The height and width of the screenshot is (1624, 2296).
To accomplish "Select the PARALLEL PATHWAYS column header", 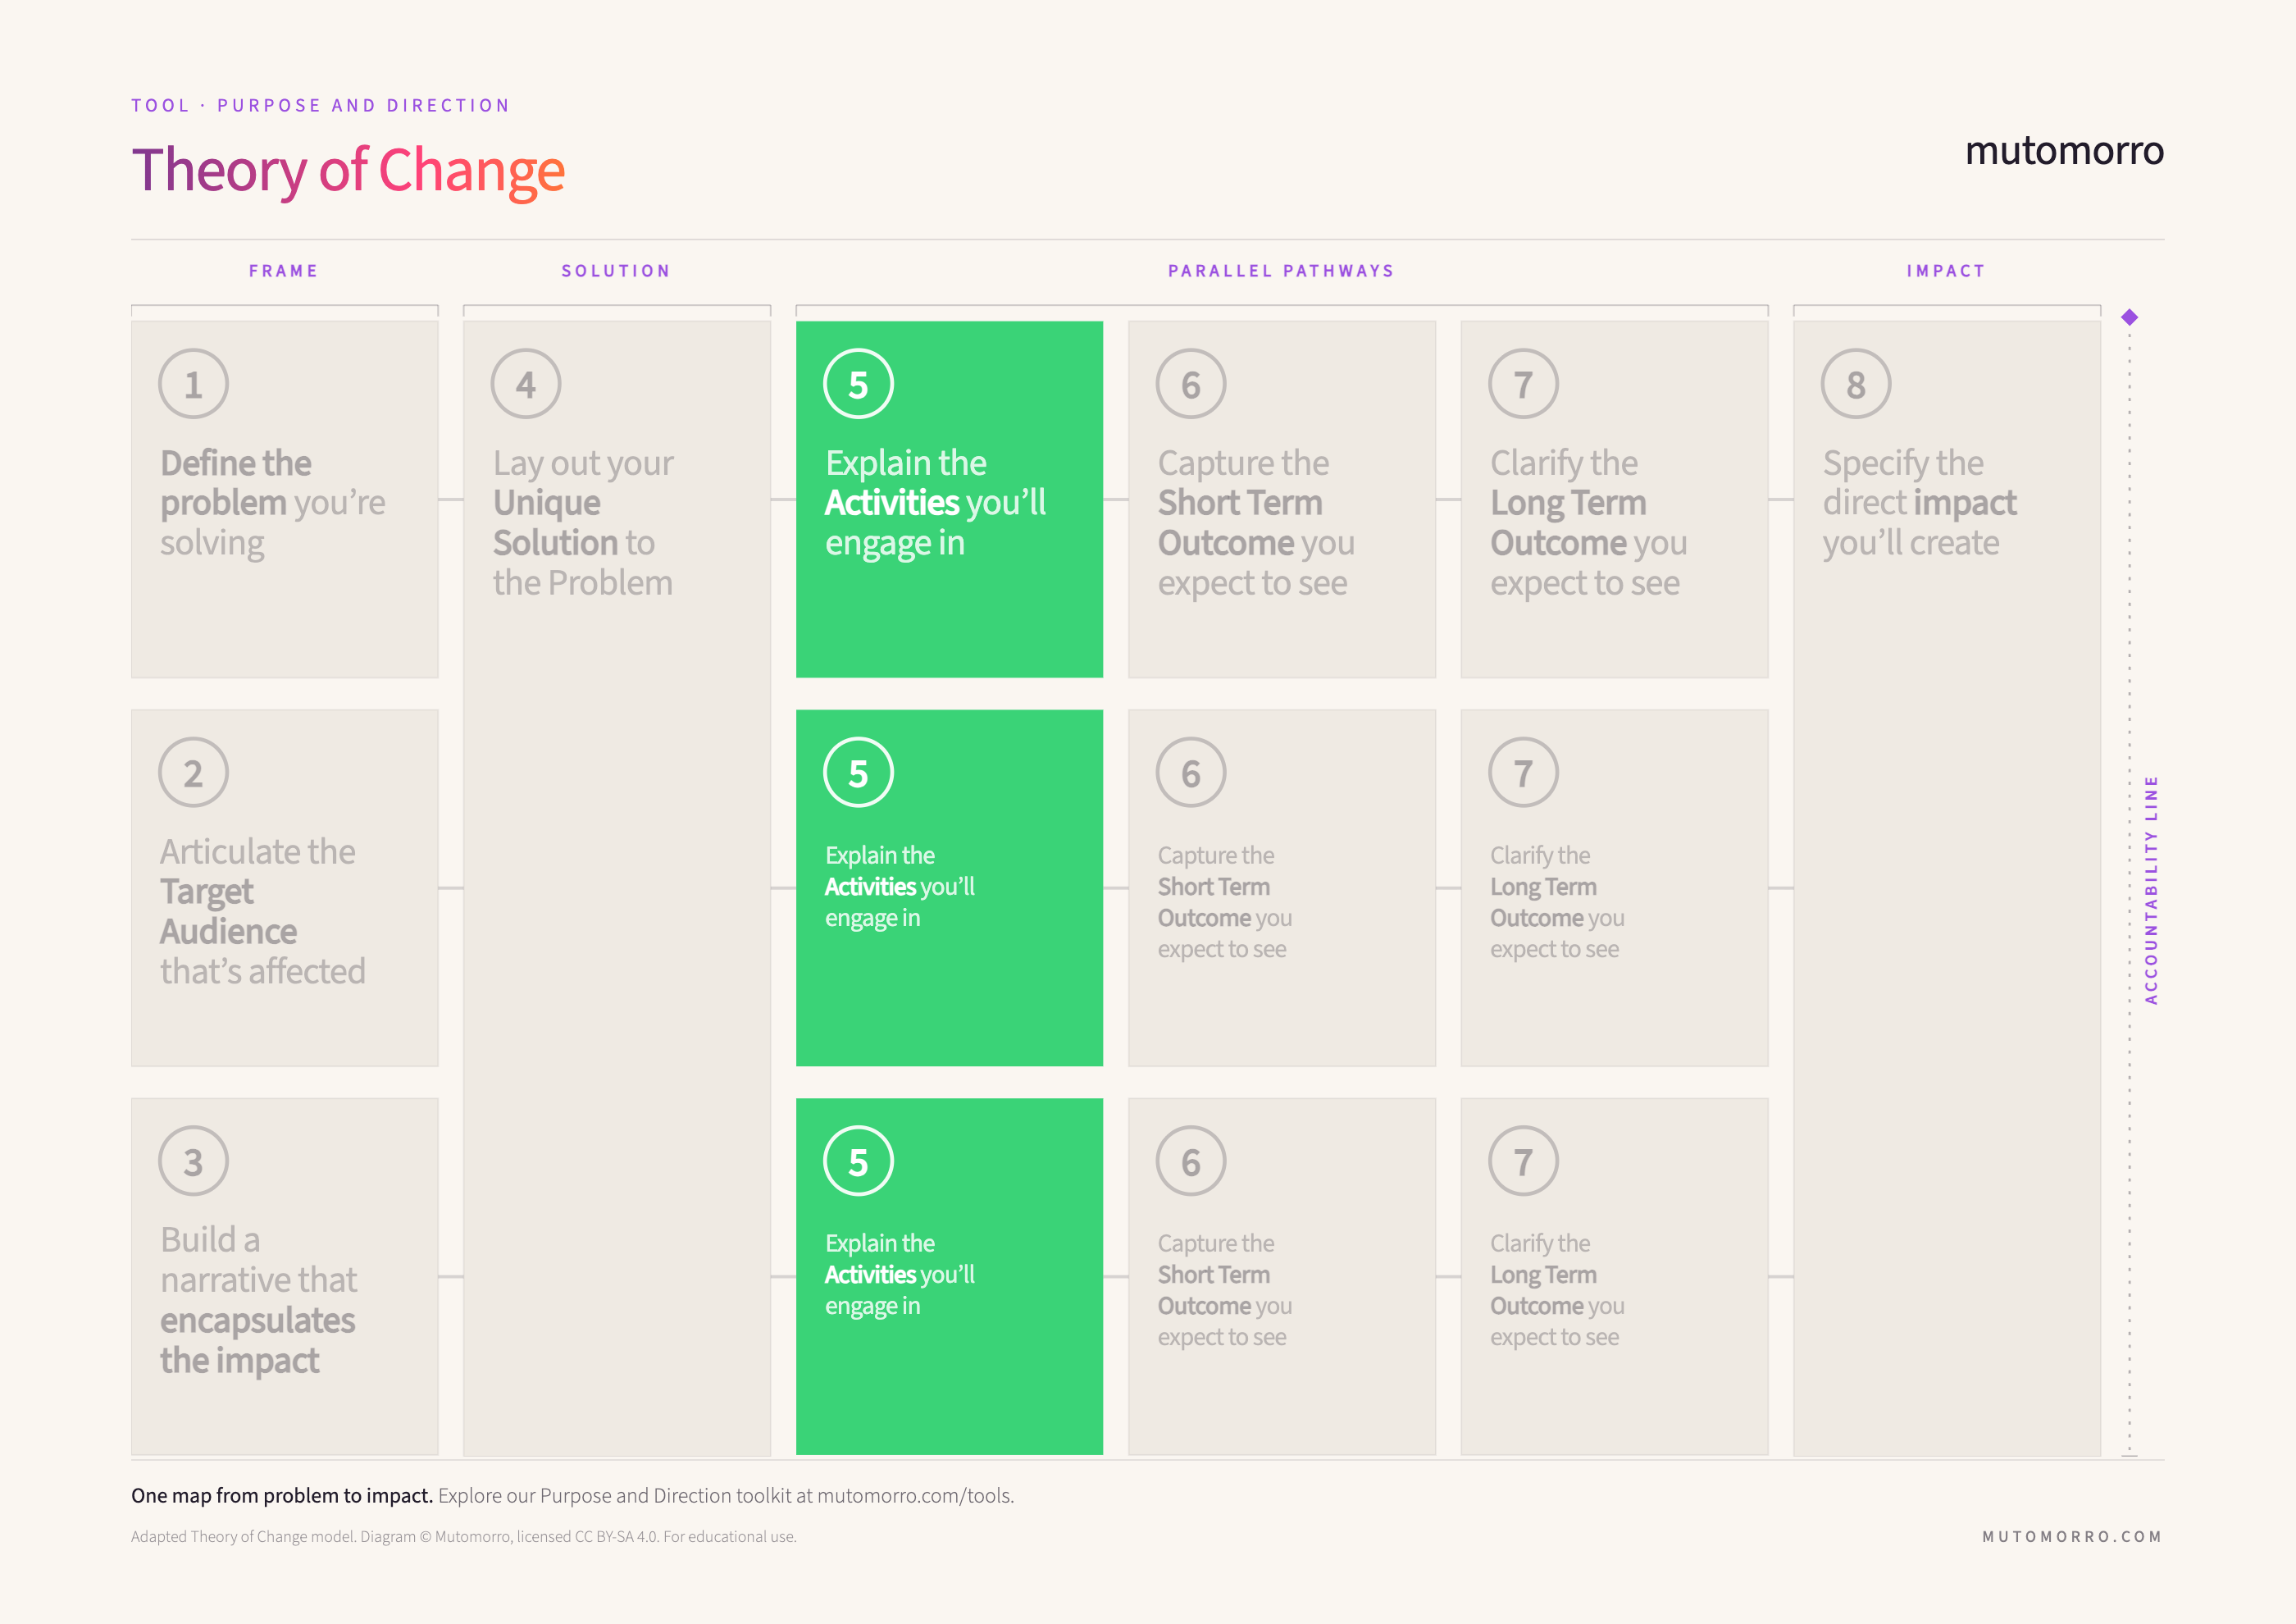I will (1281, 271).
